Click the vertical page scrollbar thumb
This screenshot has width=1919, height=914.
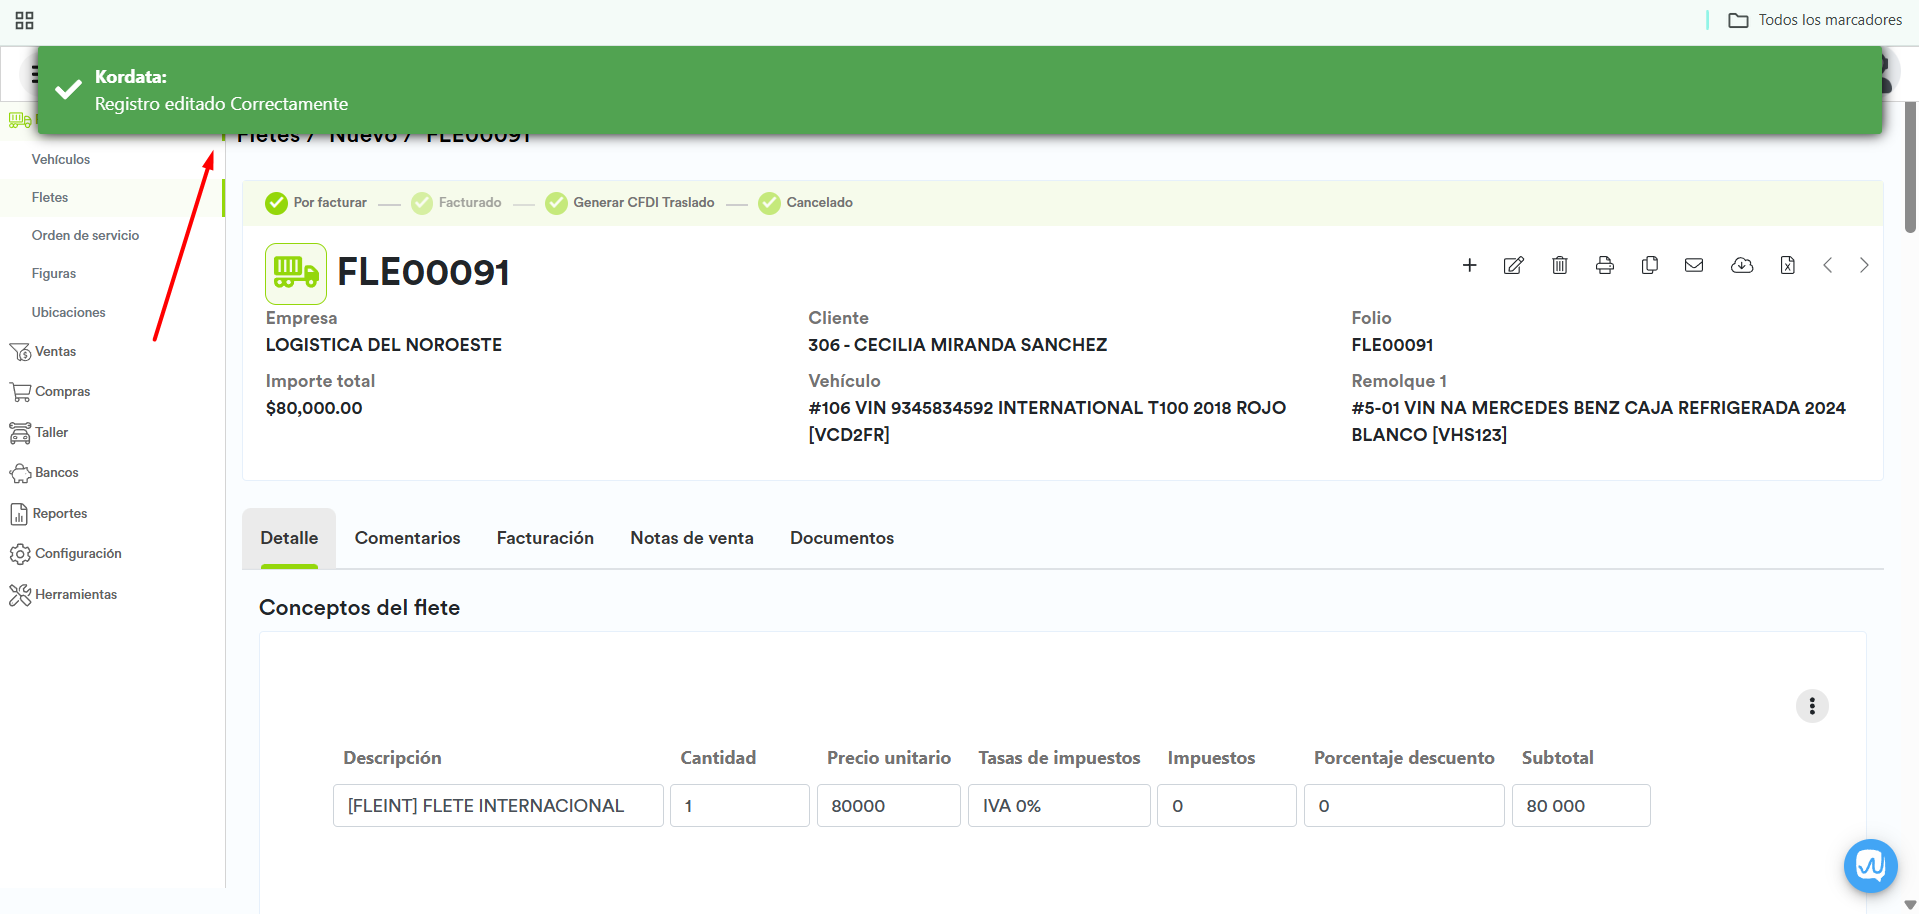[1910, 165]
